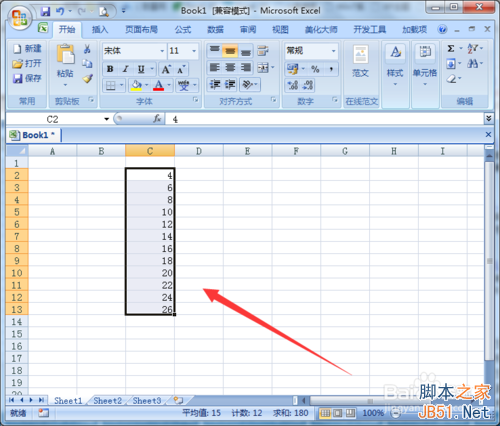Click the 打开 button

27,63
